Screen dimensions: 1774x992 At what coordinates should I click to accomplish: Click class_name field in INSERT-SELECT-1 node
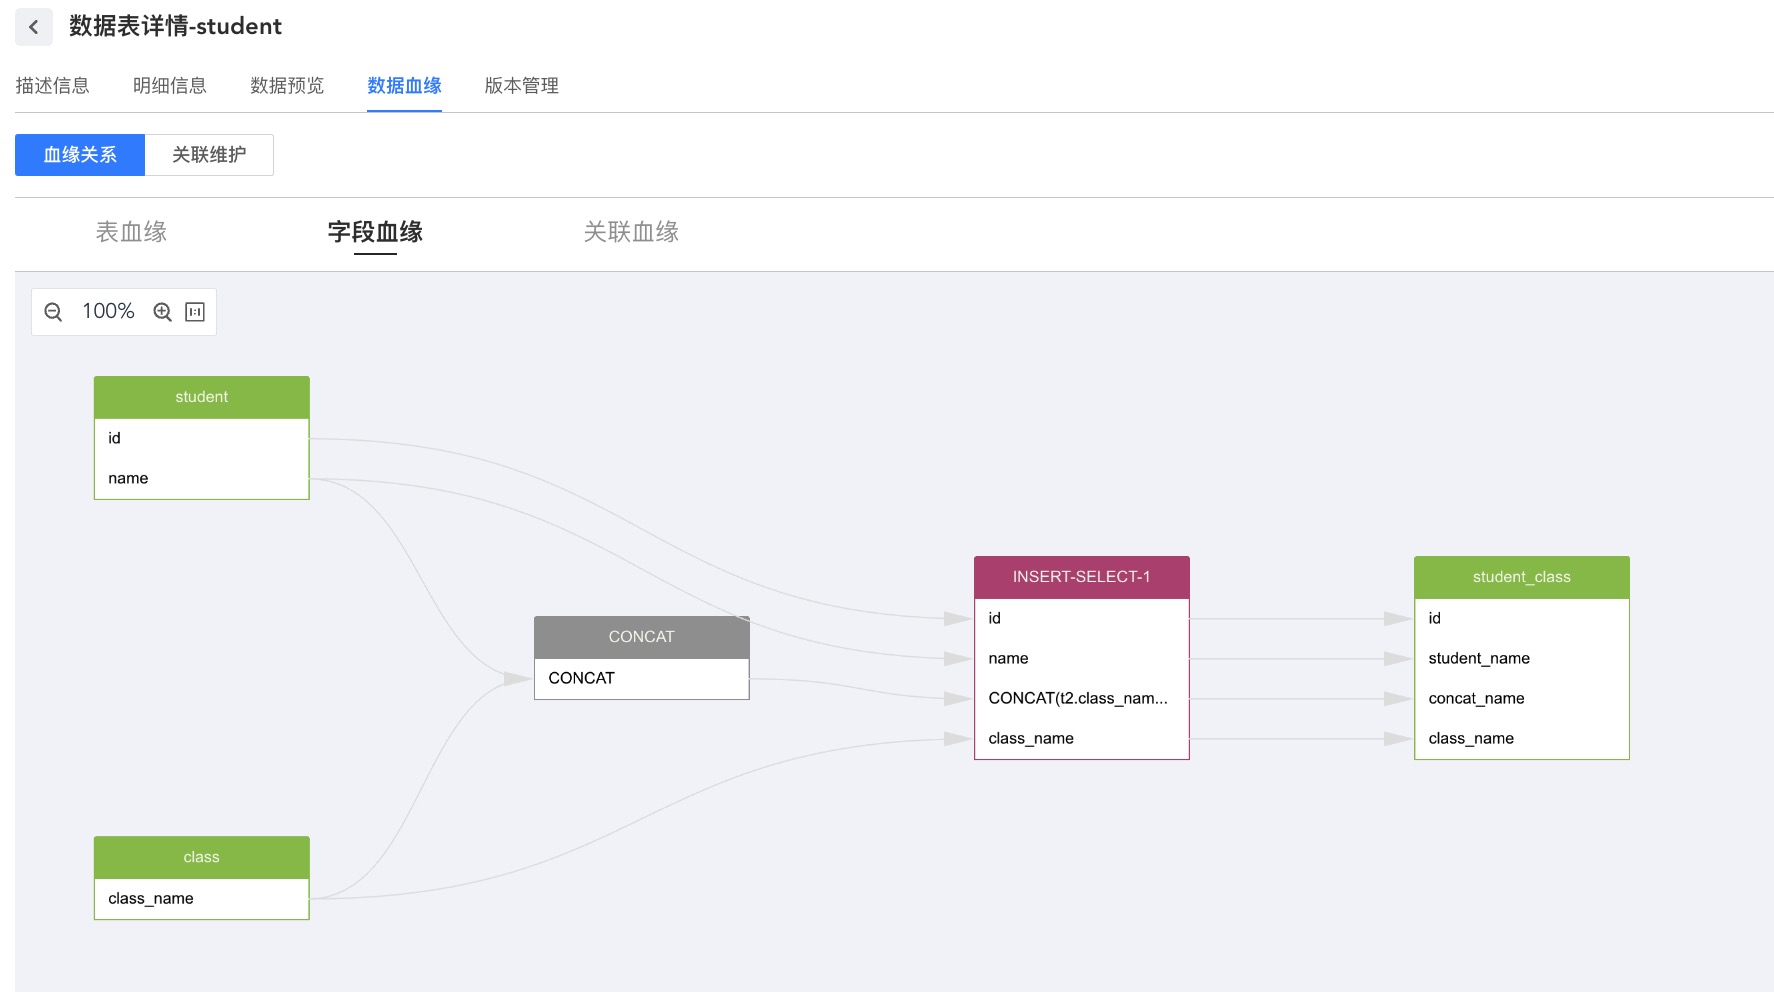(x=1082, y=738)
